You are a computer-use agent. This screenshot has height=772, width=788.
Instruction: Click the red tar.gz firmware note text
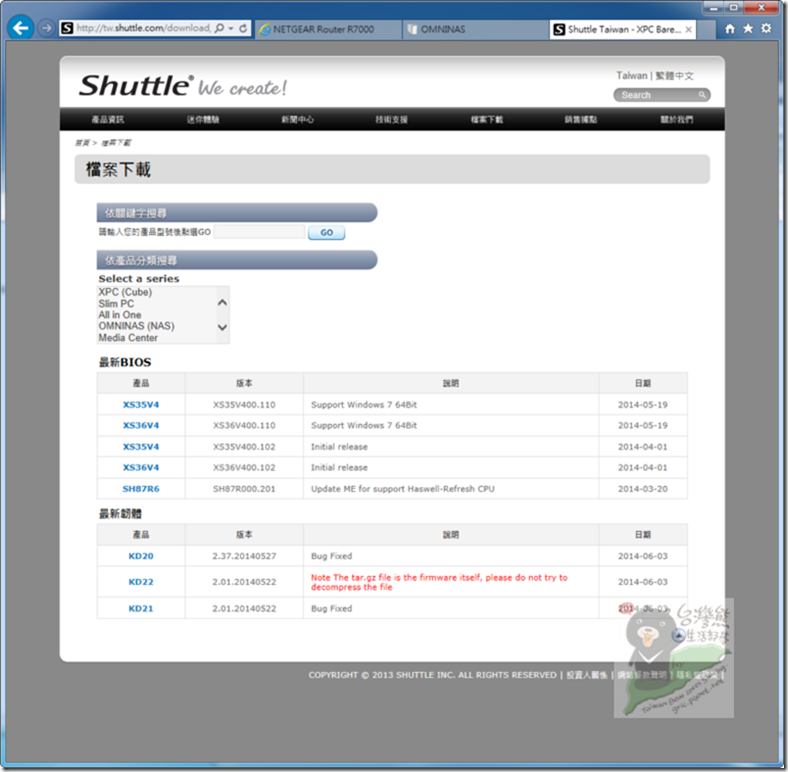click(439, 582)
